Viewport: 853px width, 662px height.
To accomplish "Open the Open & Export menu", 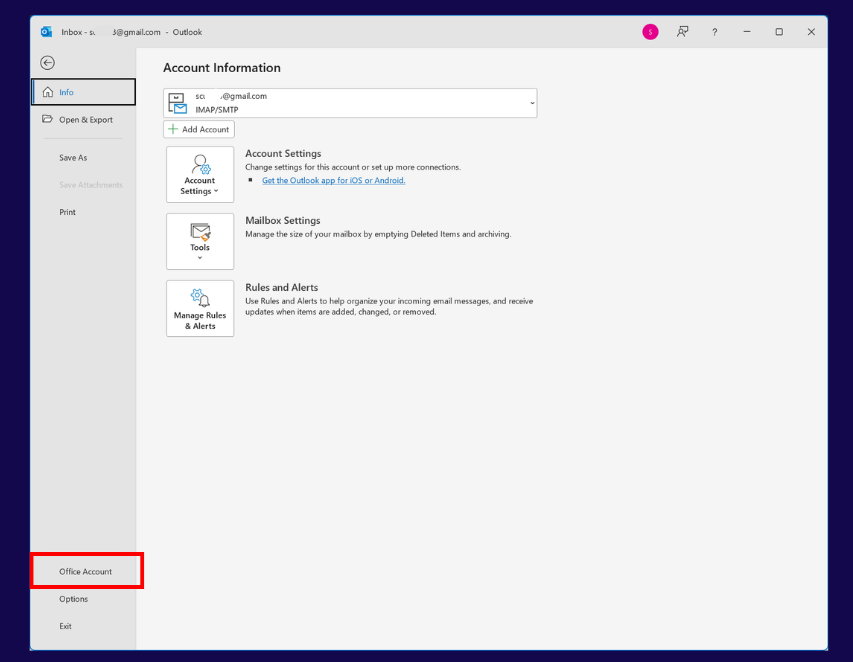I will point(83,120).
